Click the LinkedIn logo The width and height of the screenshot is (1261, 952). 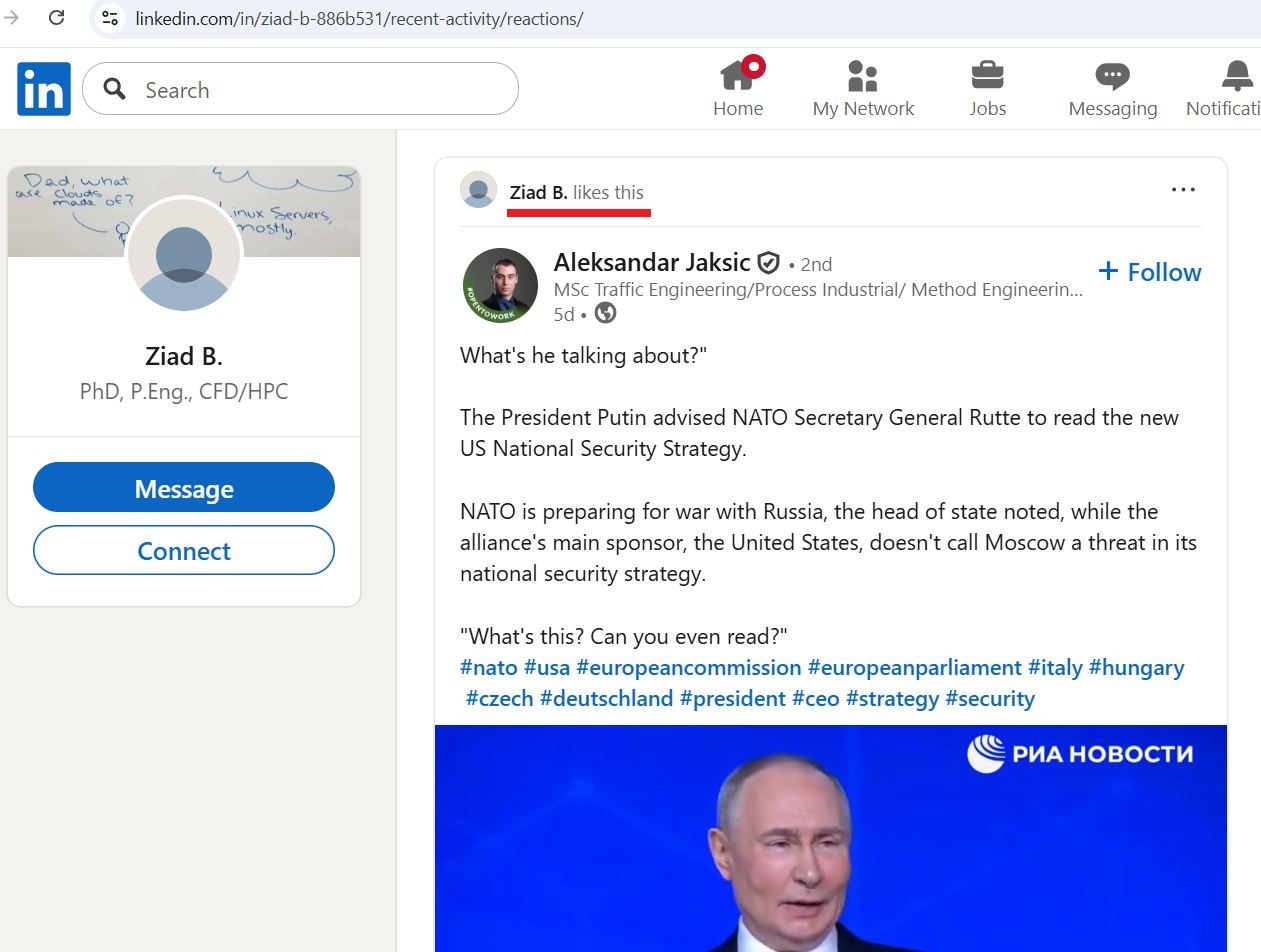tap(43, 89)
